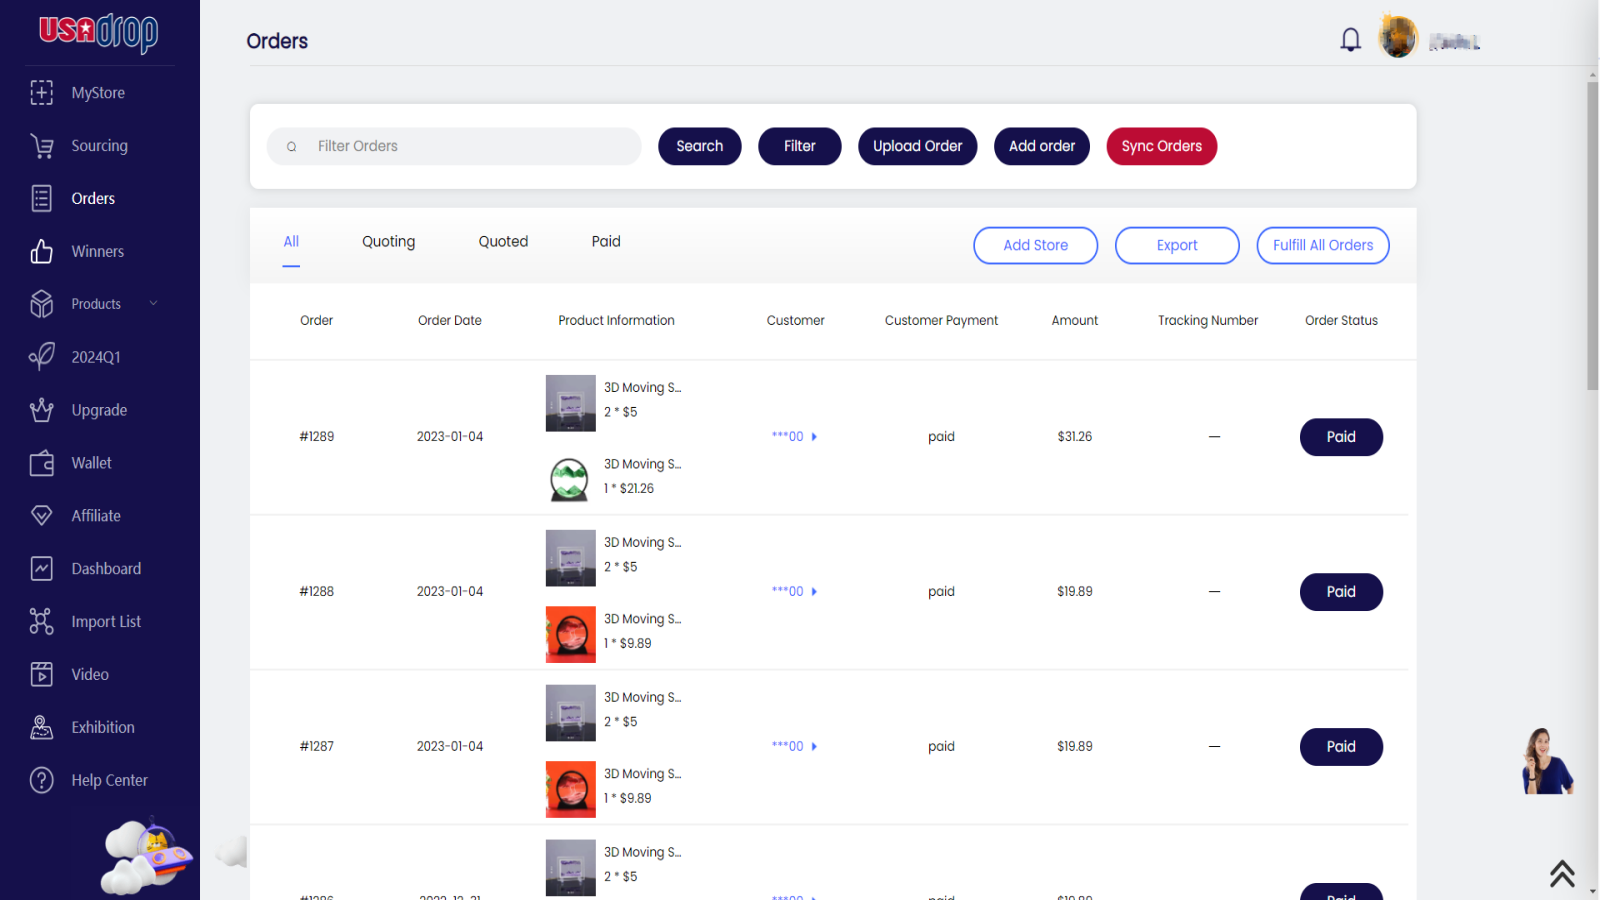This screenshot has width=1600, height=900.
Task: Open the Video sidebar icon
Action: point(41,674)
